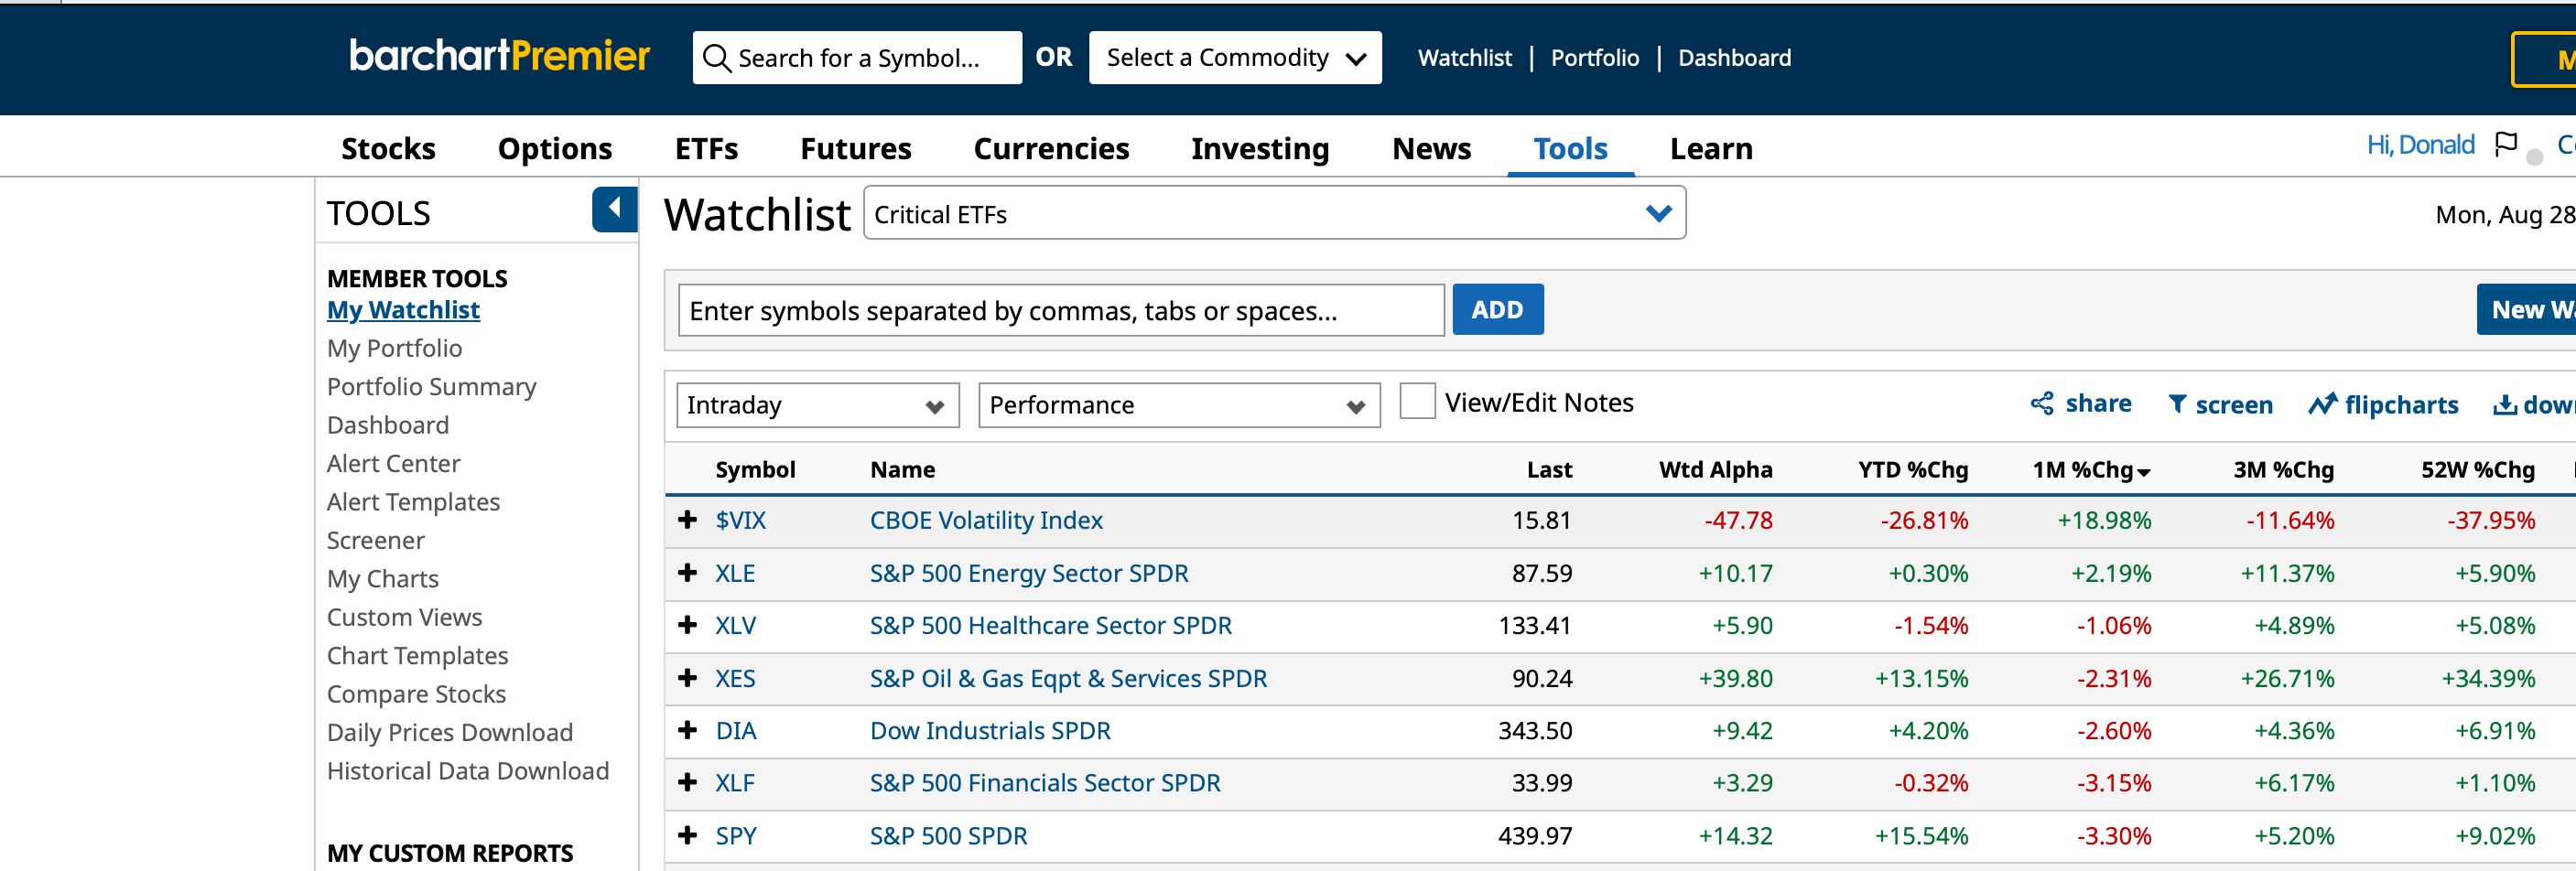
Task: Open Screener sidebar link
Action: (375, 540)
